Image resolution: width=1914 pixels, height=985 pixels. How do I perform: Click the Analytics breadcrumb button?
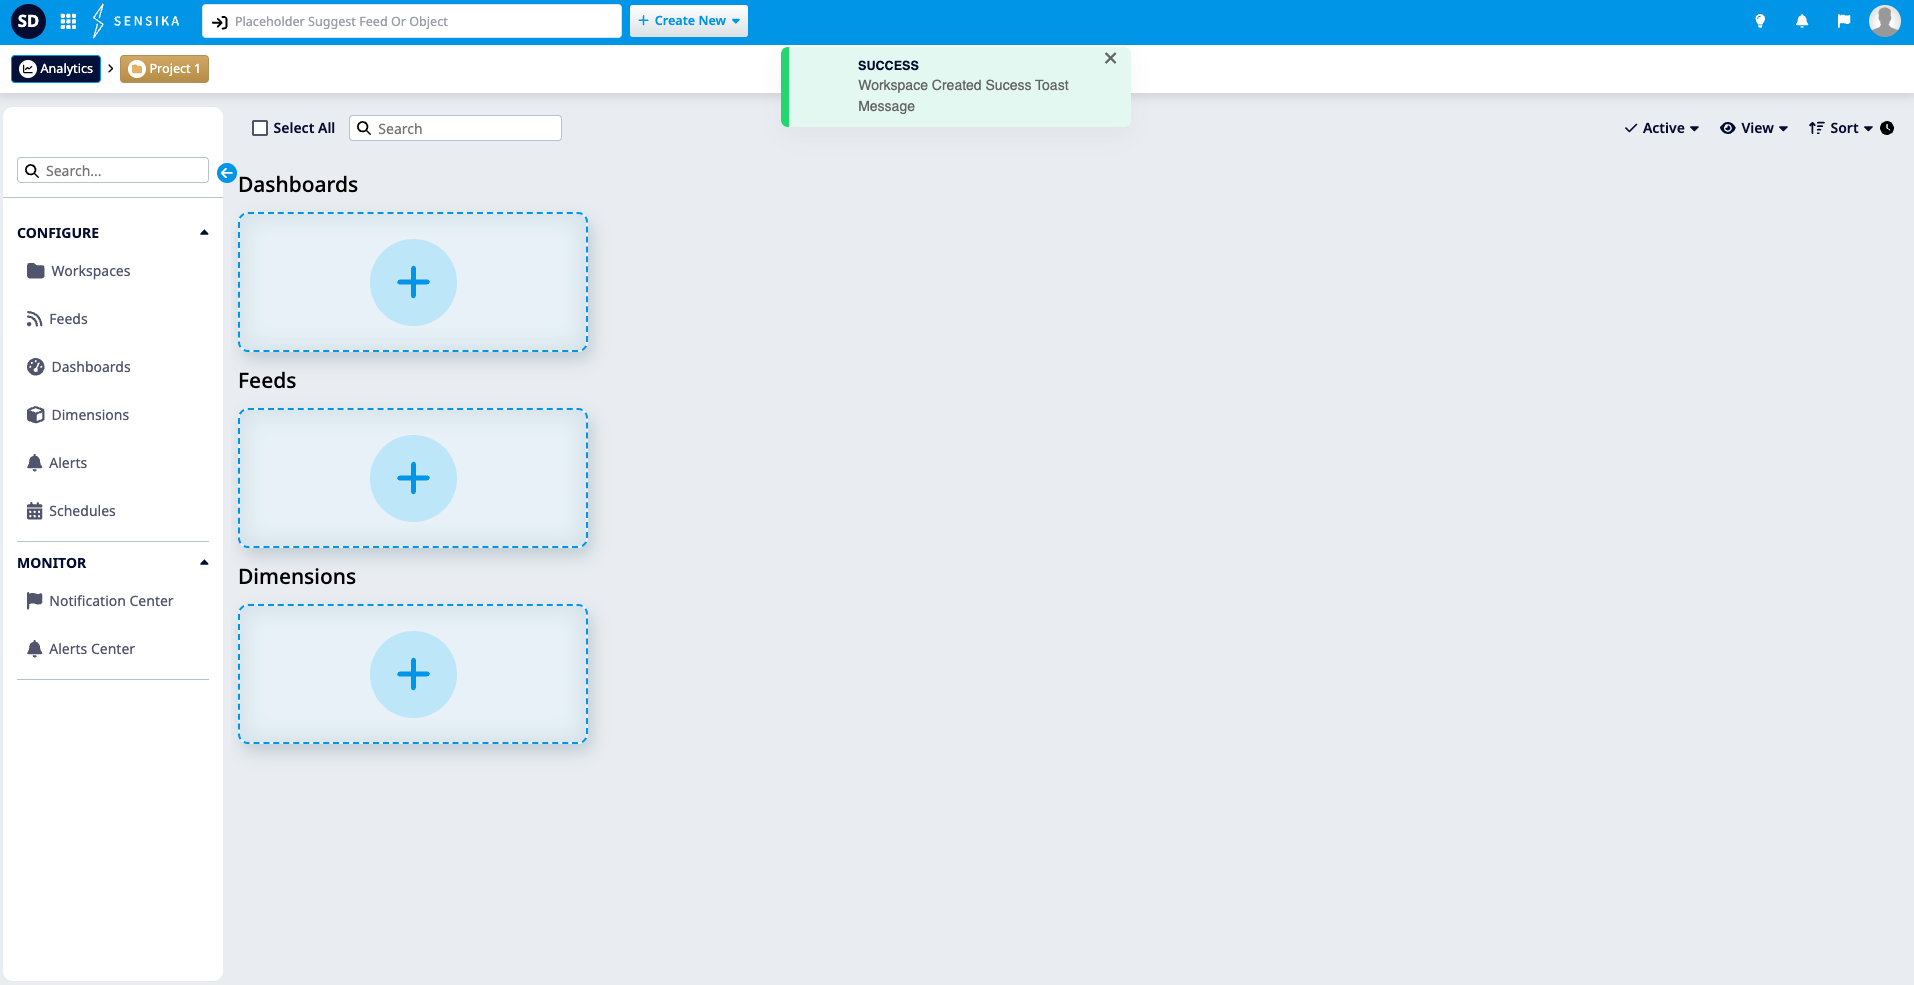point(56,69)
